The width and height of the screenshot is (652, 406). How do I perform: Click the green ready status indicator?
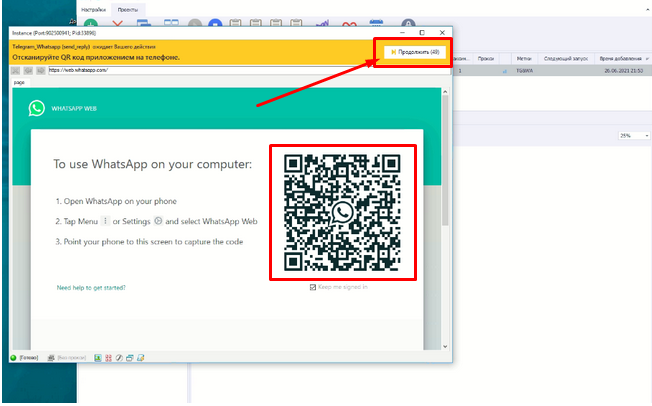[x=13, y=358]
